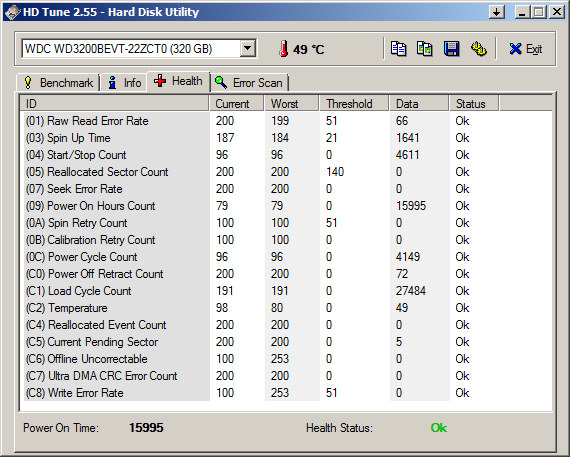Copy info to clipboard icon
Viewport: 570px width, 457px height.
tap(398, 49)
